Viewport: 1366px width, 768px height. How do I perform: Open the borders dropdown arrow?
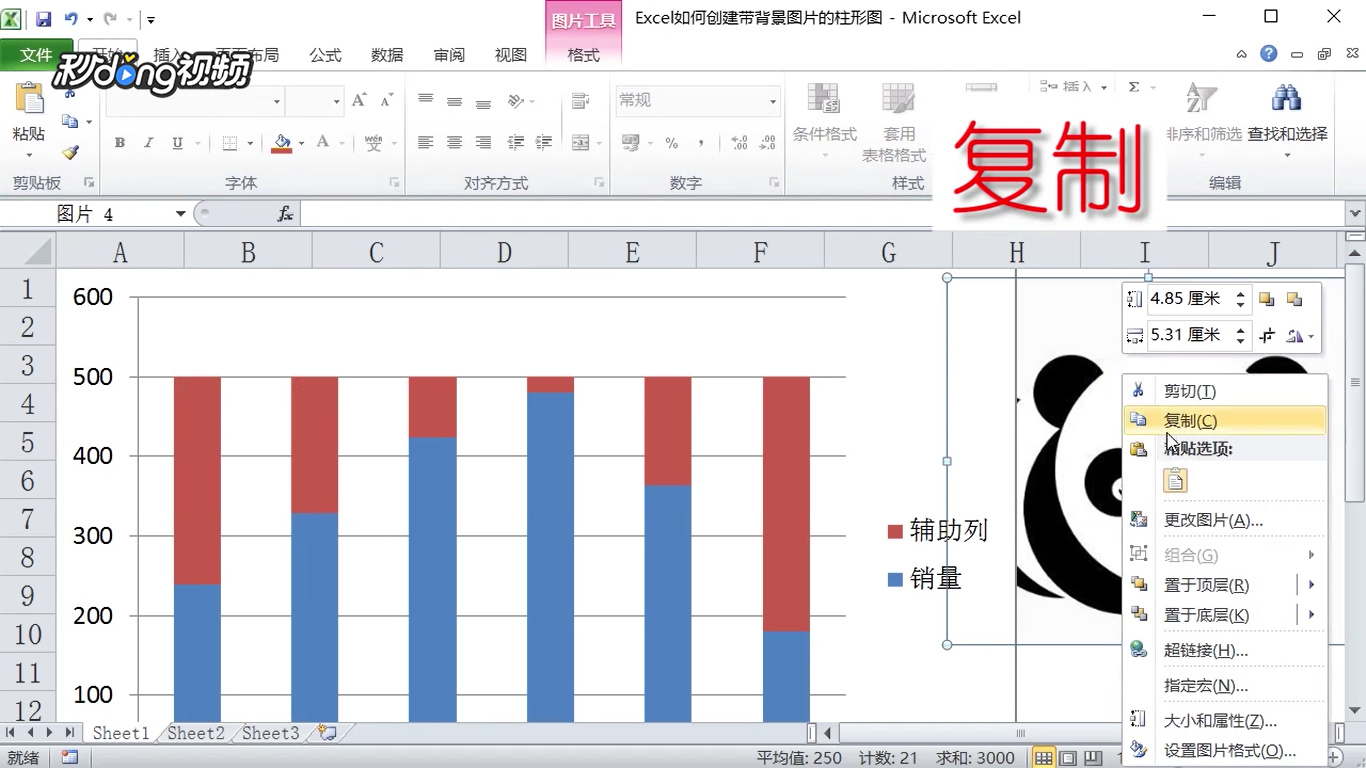click(249, 143)
